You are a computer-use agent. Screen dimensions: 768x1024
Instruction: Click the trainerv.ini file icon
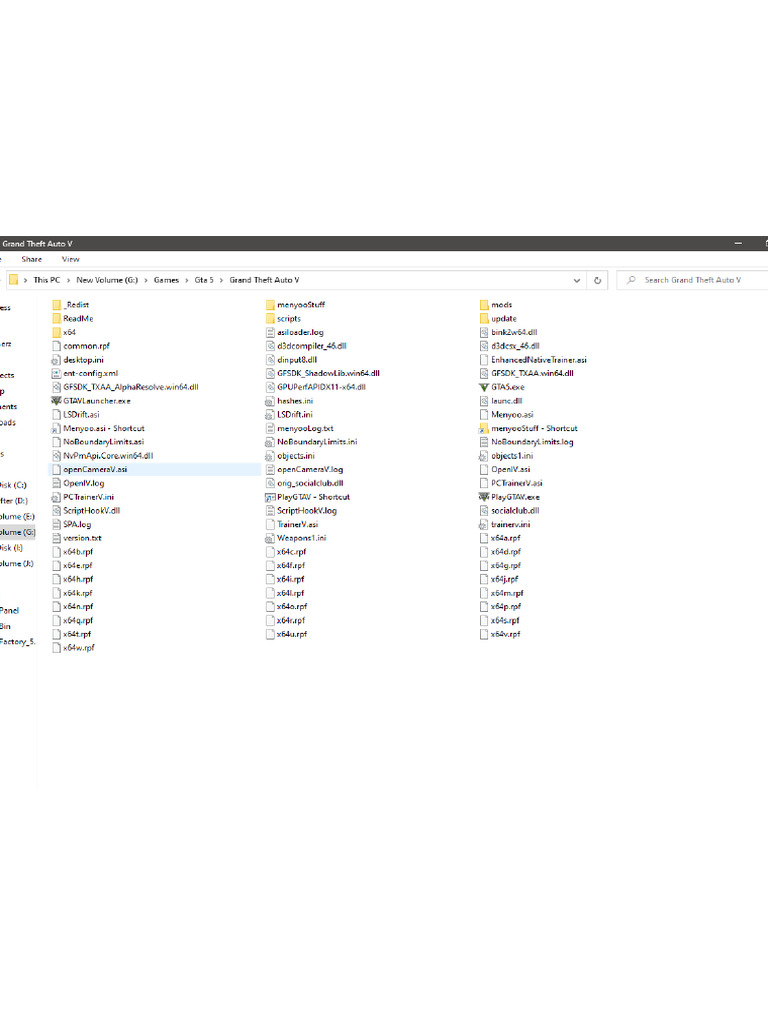click(x=484, y=524)
